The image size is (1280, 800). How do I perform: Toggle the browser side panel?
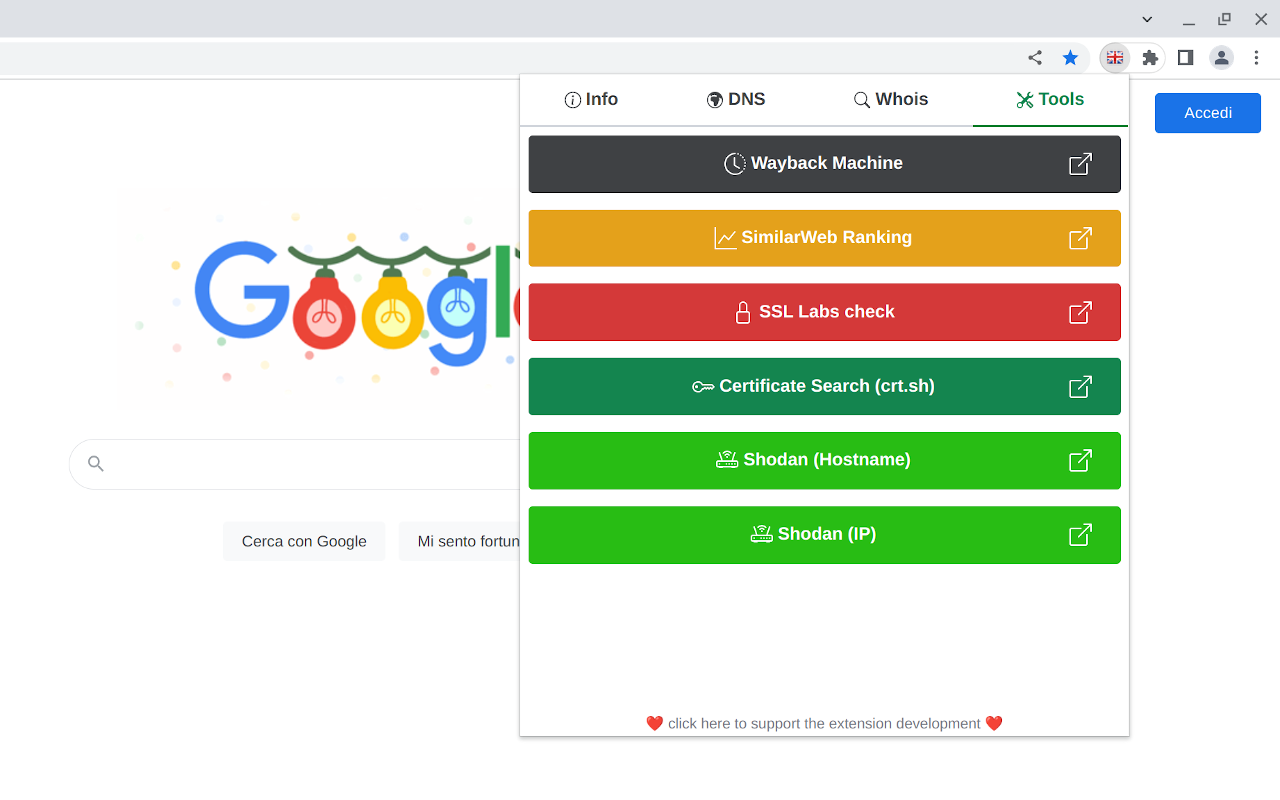(x=1185, y=58)
